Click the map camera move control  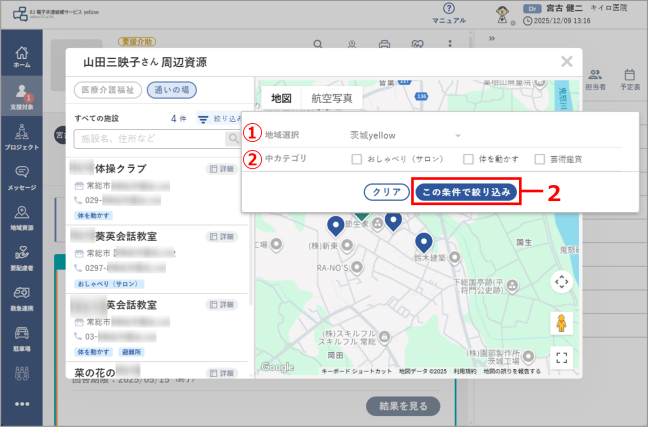(x=562, y=282)
